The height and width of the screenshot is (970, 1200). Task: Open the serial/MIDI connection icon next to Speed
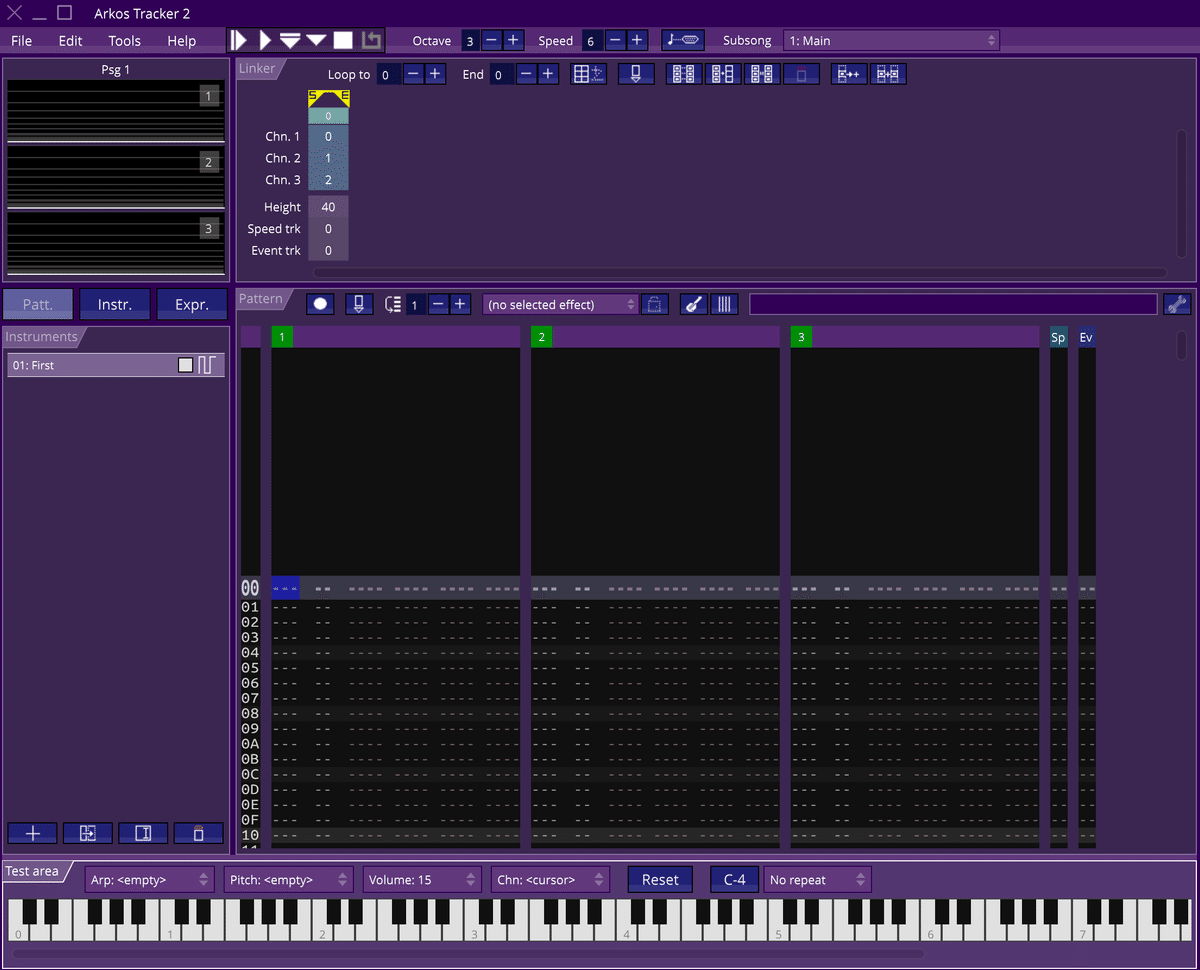tap(683, 40)
